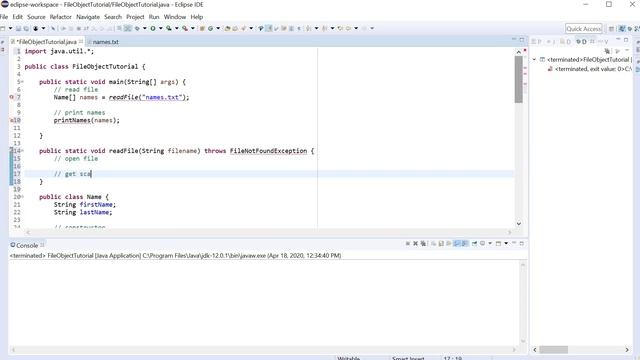Collapse the Name class fold on line 20

coord(22,197)
